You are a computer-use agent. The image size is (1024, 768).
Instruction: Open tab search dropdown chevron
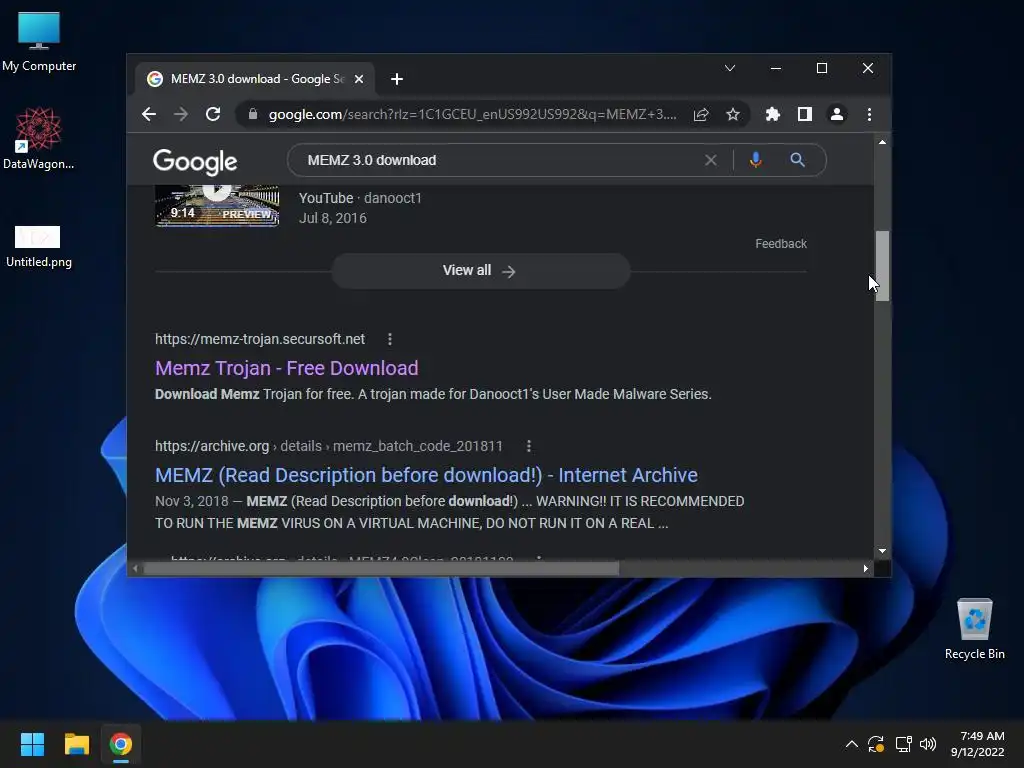click(730, 68)
